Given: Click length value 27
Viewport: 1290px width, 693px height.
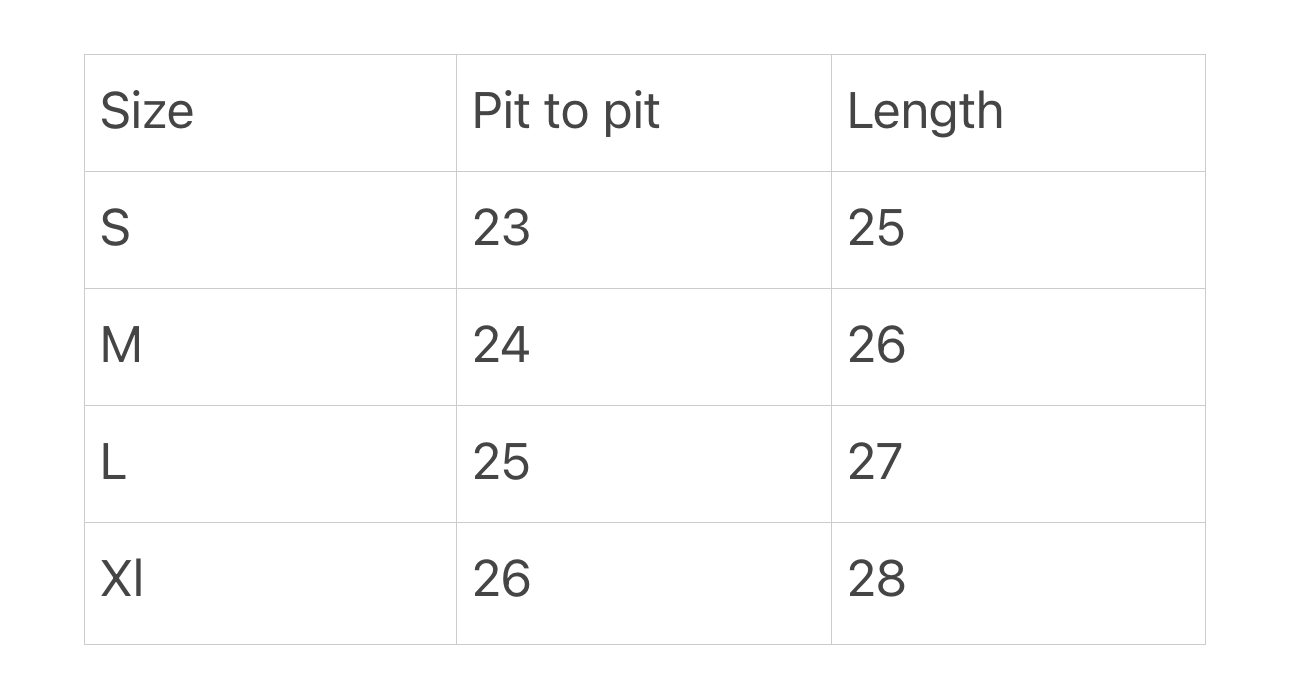Looking at the screenshot, I should [875, 462].
